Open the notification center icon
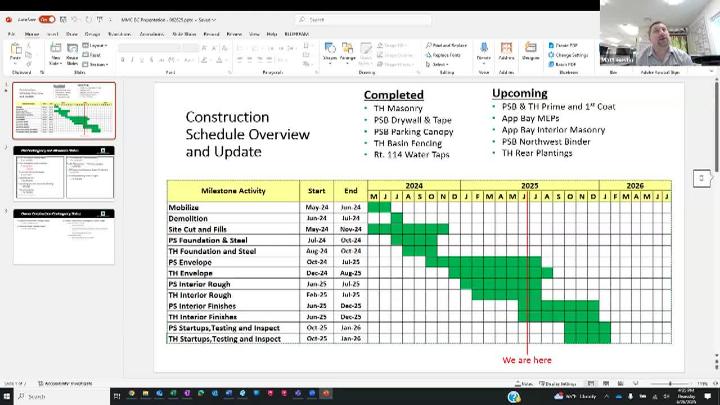 (708, 396)
